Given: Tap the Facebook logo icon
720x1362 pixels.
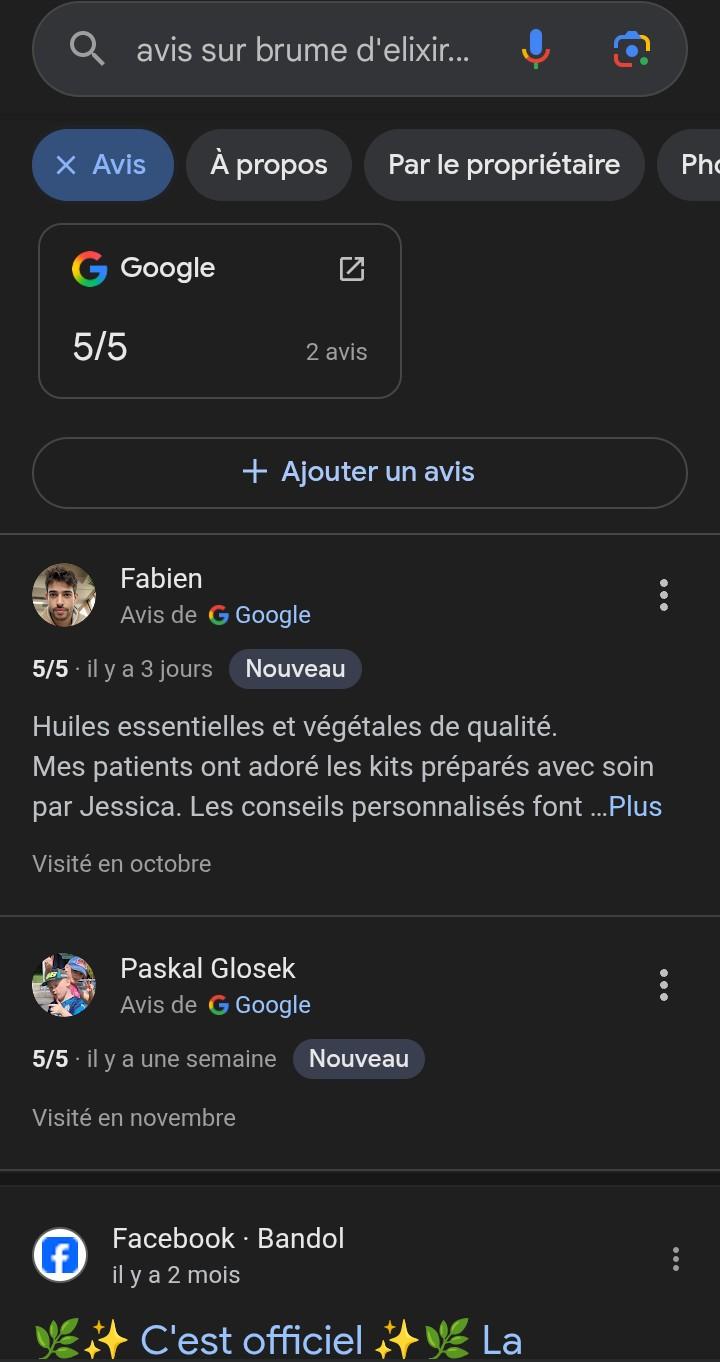Looking at the screenshot, I should tap(60, 1256).
